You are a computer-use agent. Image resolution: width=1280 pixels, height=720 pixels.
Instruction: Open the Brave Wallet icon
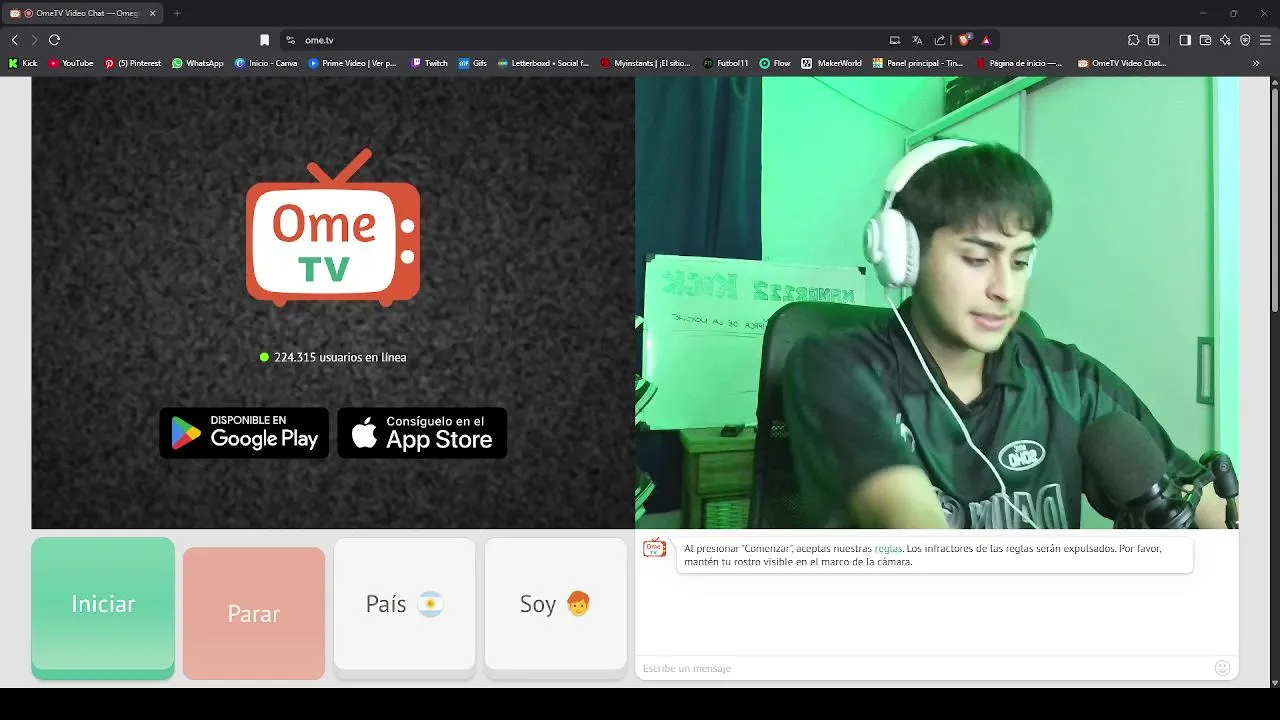[x=1205, y=40]
